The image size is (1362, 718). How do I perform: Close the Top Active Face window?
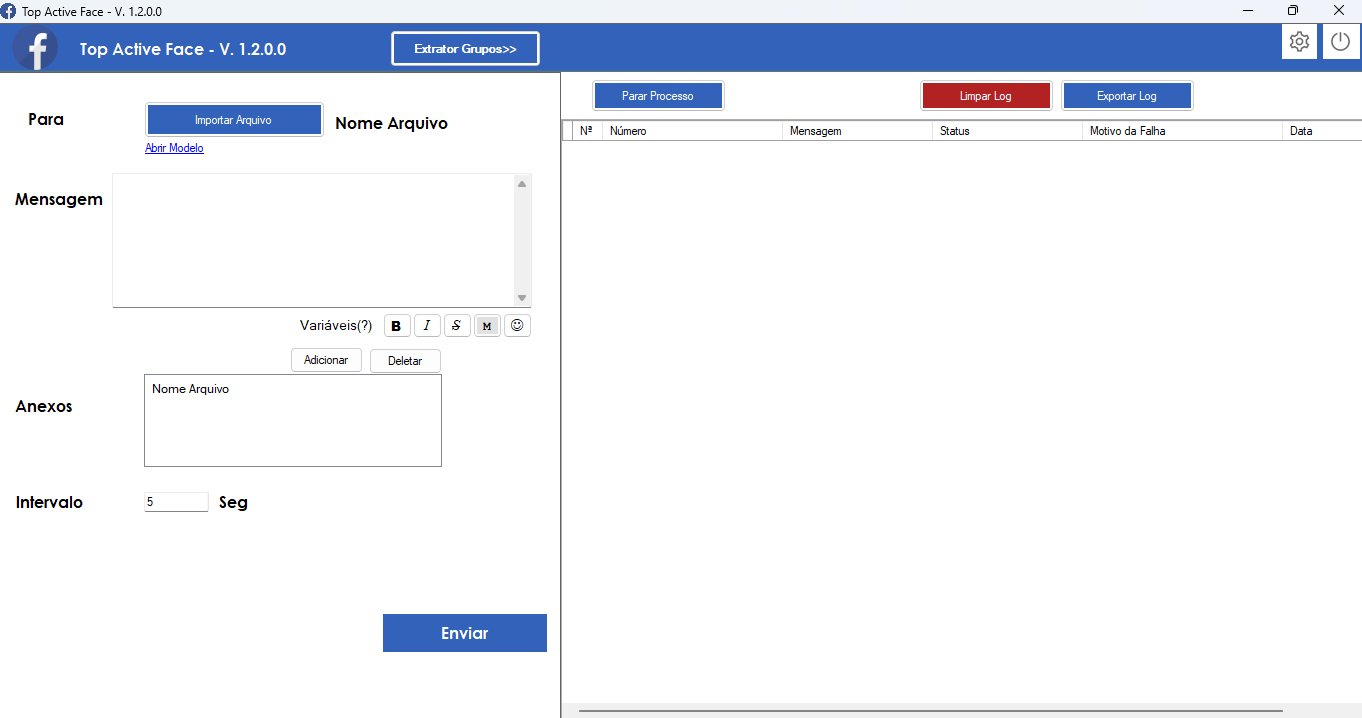click(1339, 11)
